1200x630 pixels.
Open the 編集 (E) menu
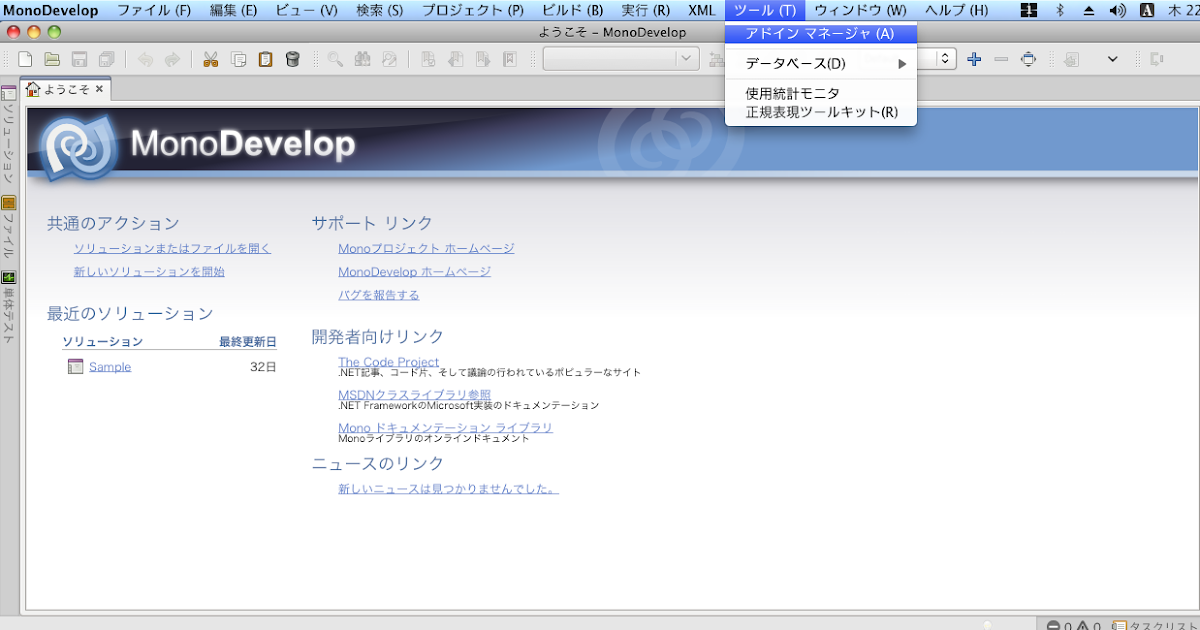coord(234,10)
